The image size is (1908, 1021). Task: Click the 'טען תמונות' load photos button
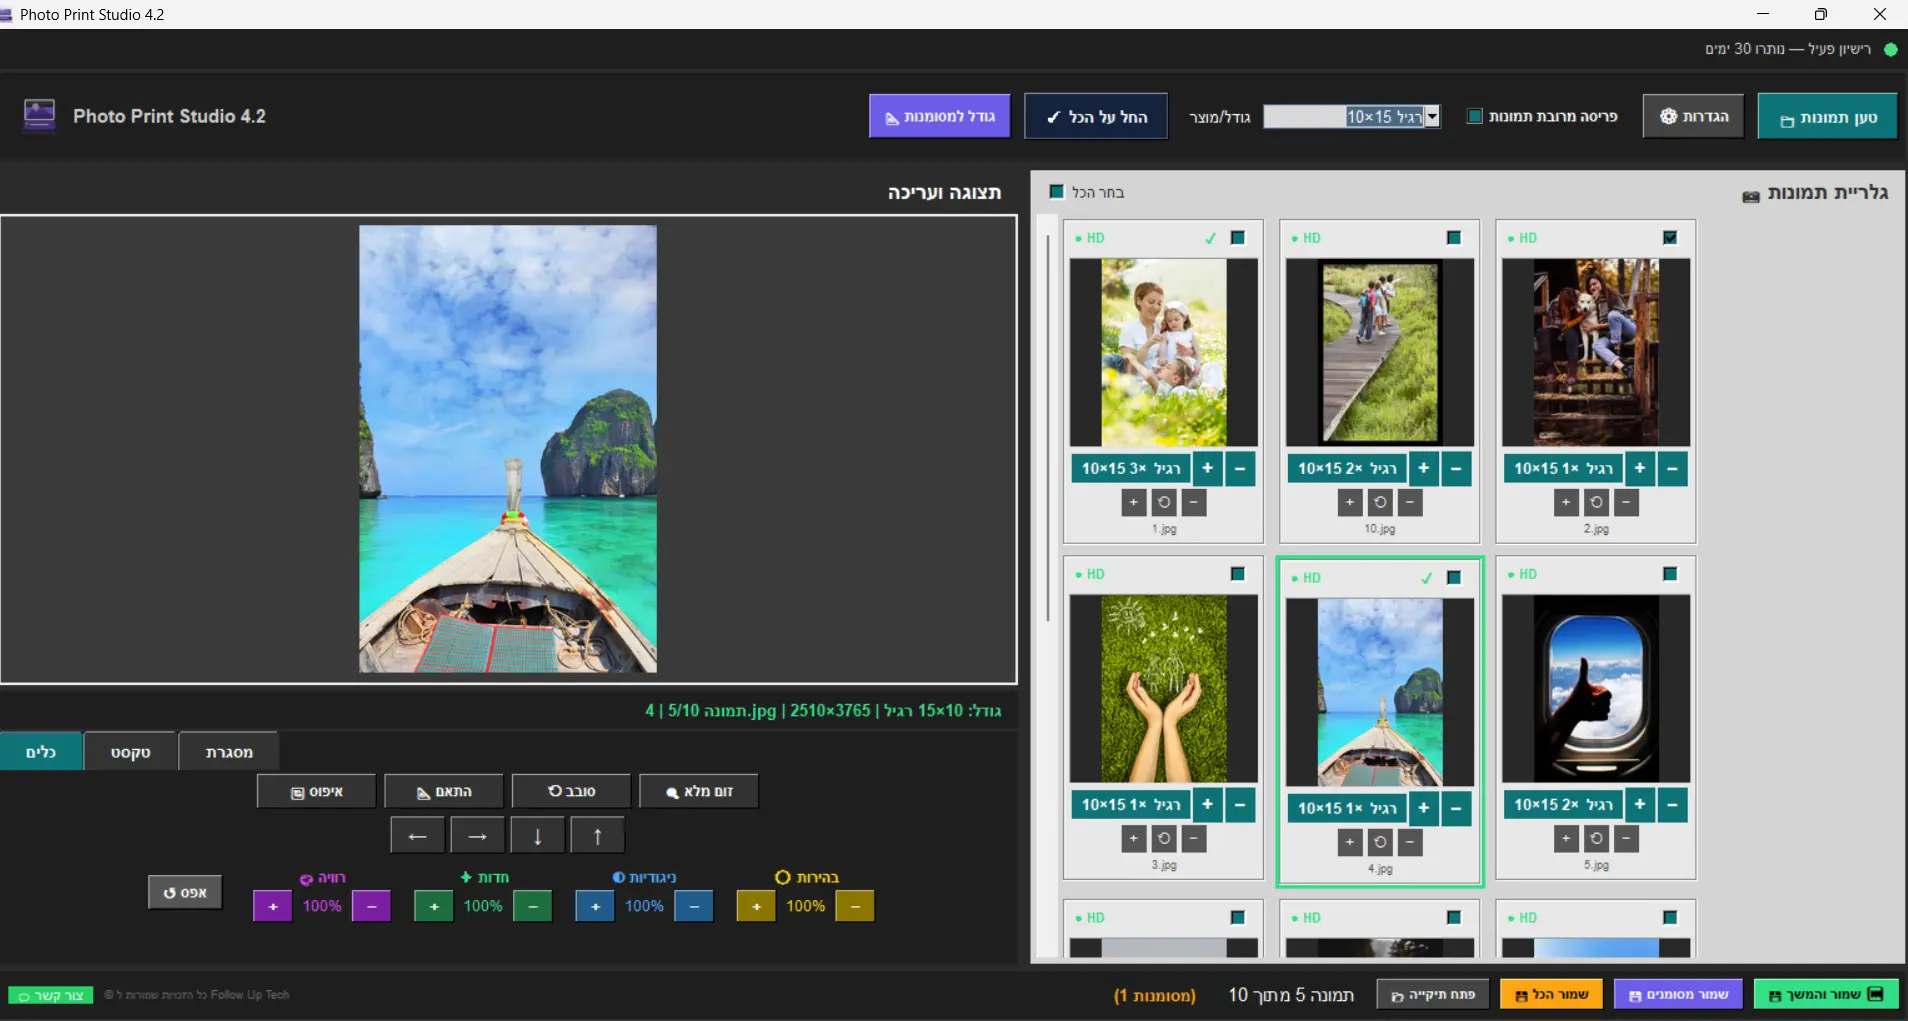[x=1827, y=118]
